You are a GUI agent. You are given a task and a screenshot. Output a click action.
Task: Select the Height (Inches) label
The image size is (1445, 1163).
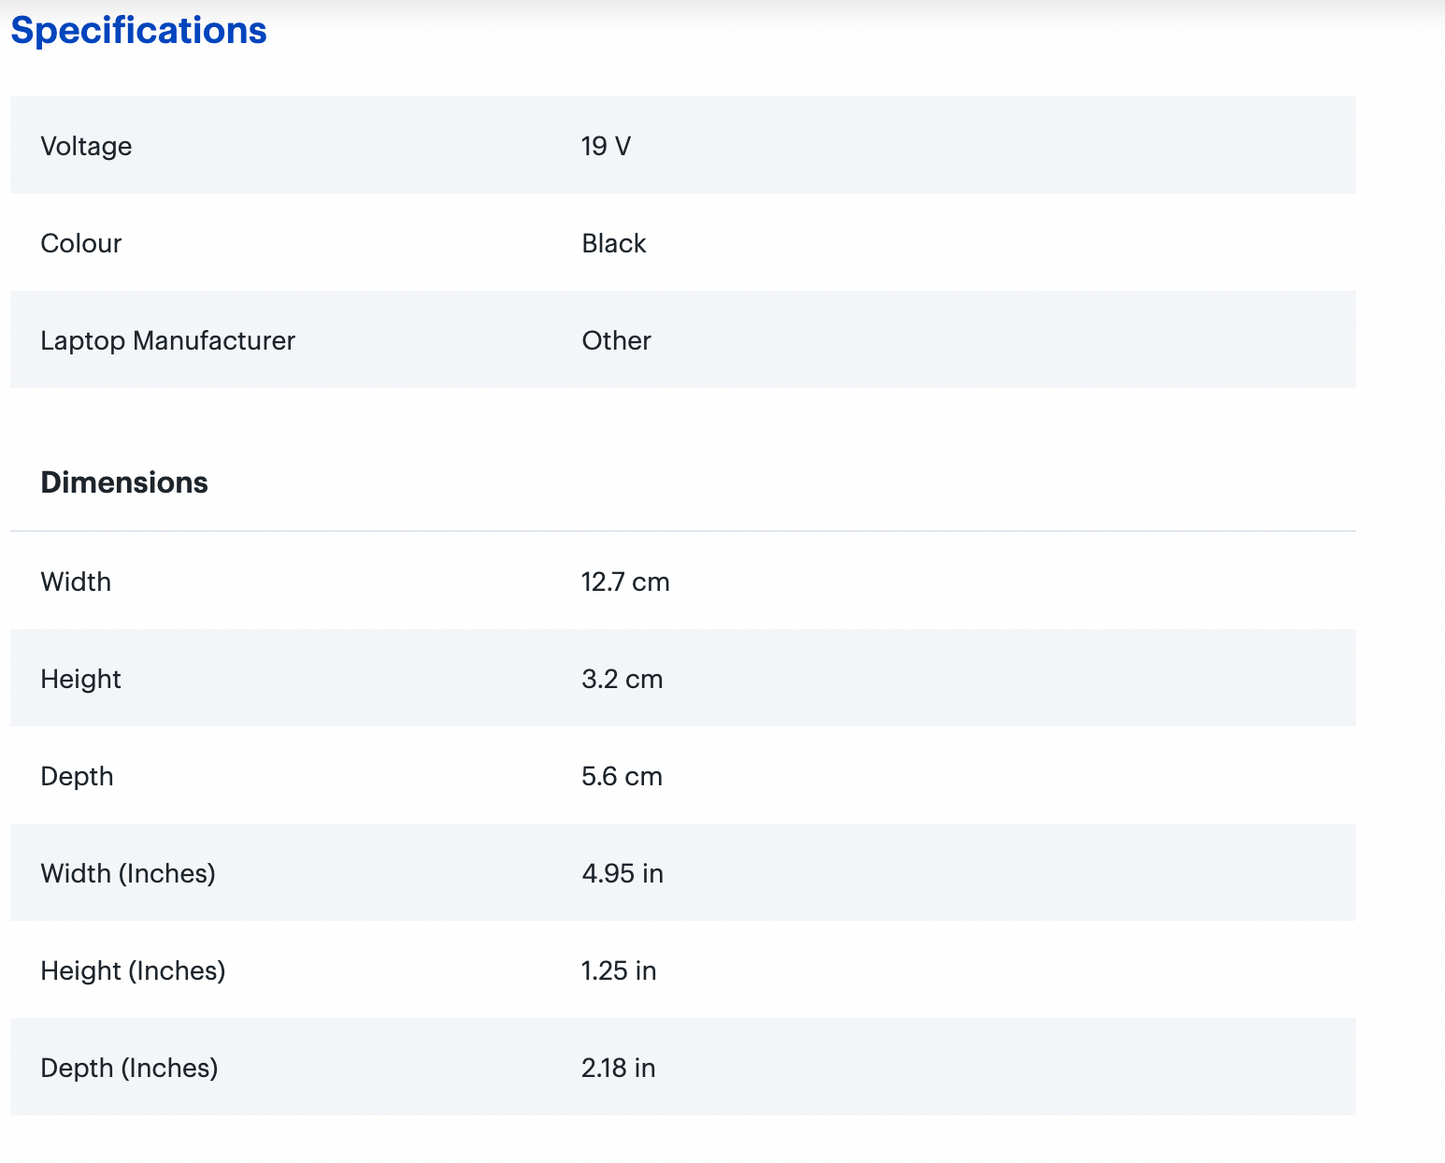[x=132, y=970]
